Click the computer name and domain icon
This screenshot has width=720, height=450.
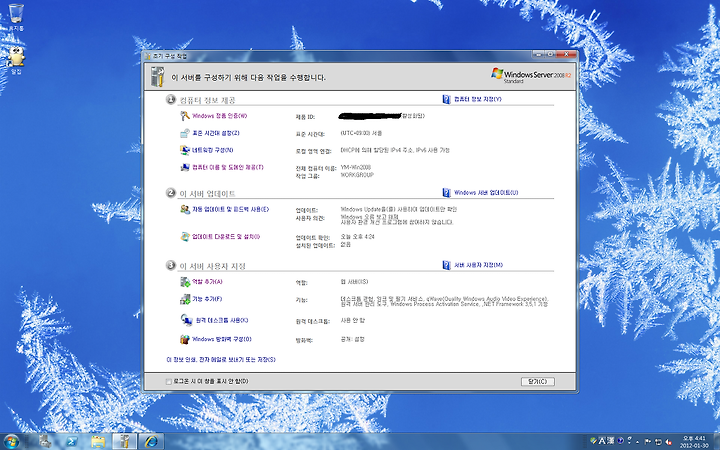tap(185, 168)
